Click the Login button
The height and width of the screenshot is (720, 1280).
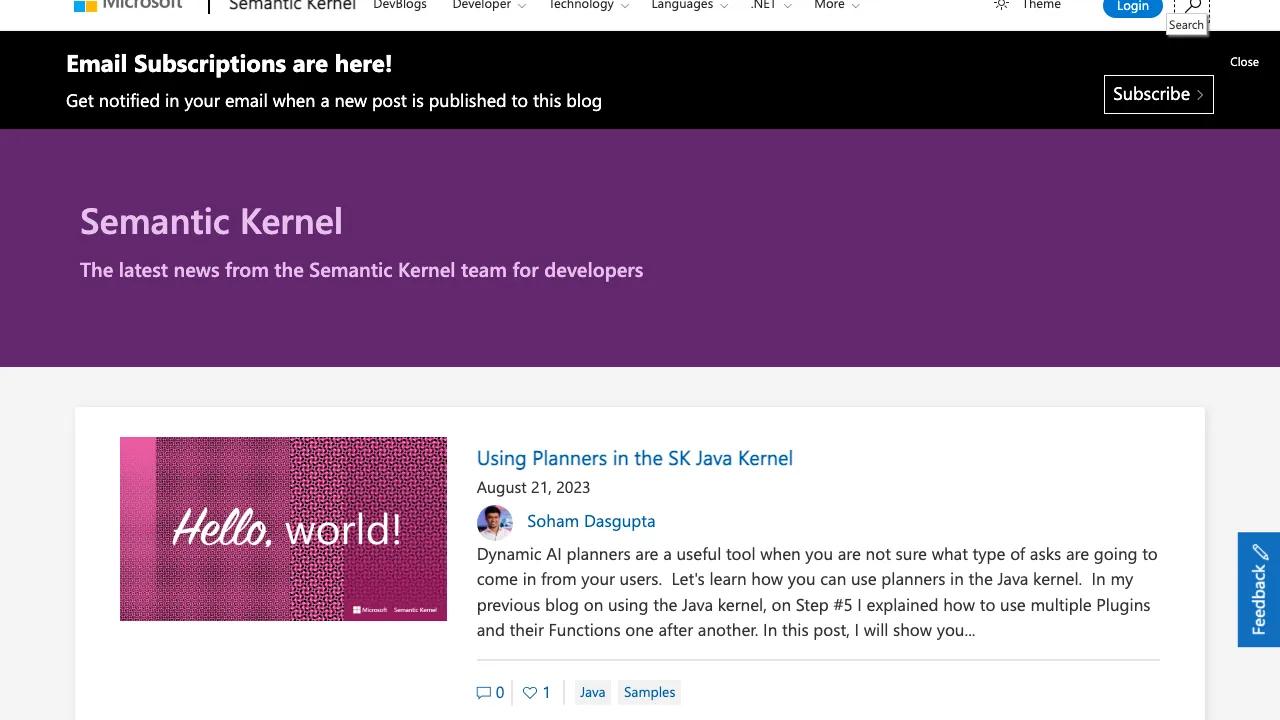pos(1133,6)
